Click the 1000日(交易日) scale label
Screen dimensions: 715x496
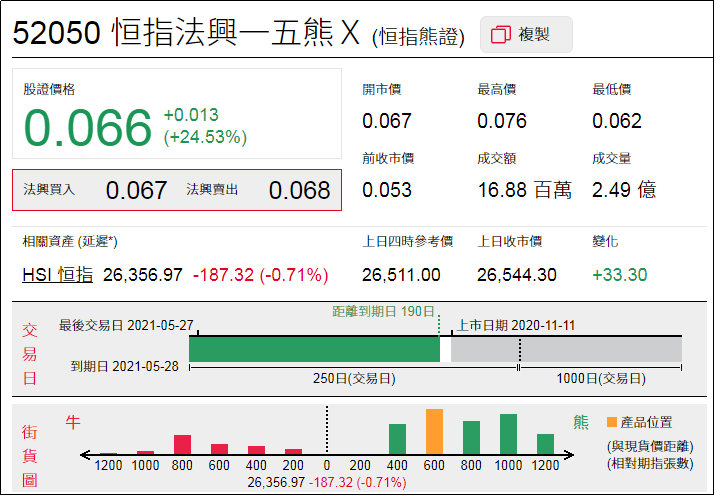point(601,378)
